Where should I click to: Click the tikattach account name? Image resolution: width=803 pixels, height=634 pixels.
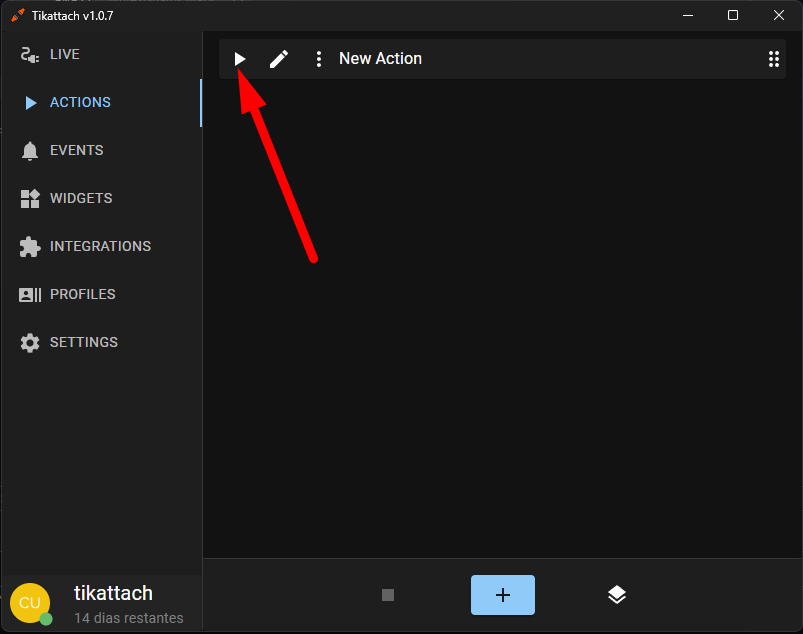(x=113, y=593)
